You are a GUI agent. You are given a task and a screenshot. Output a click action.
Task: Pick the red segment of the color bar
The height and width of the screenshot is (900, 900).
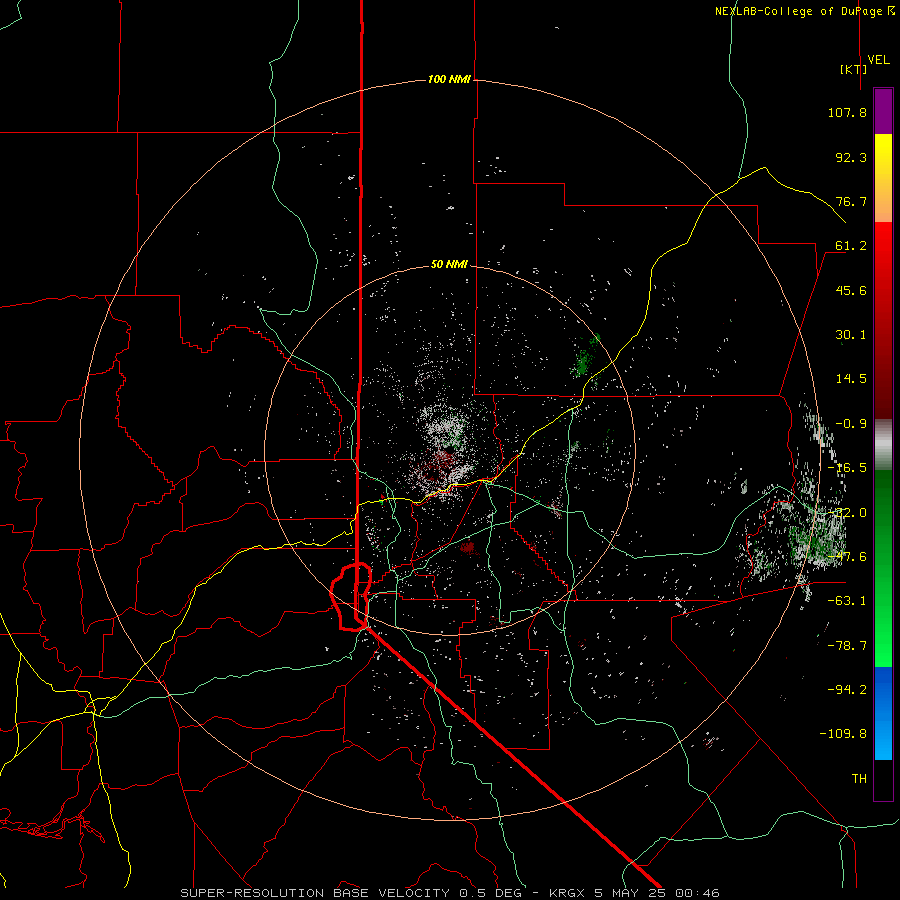coord(883,320)
